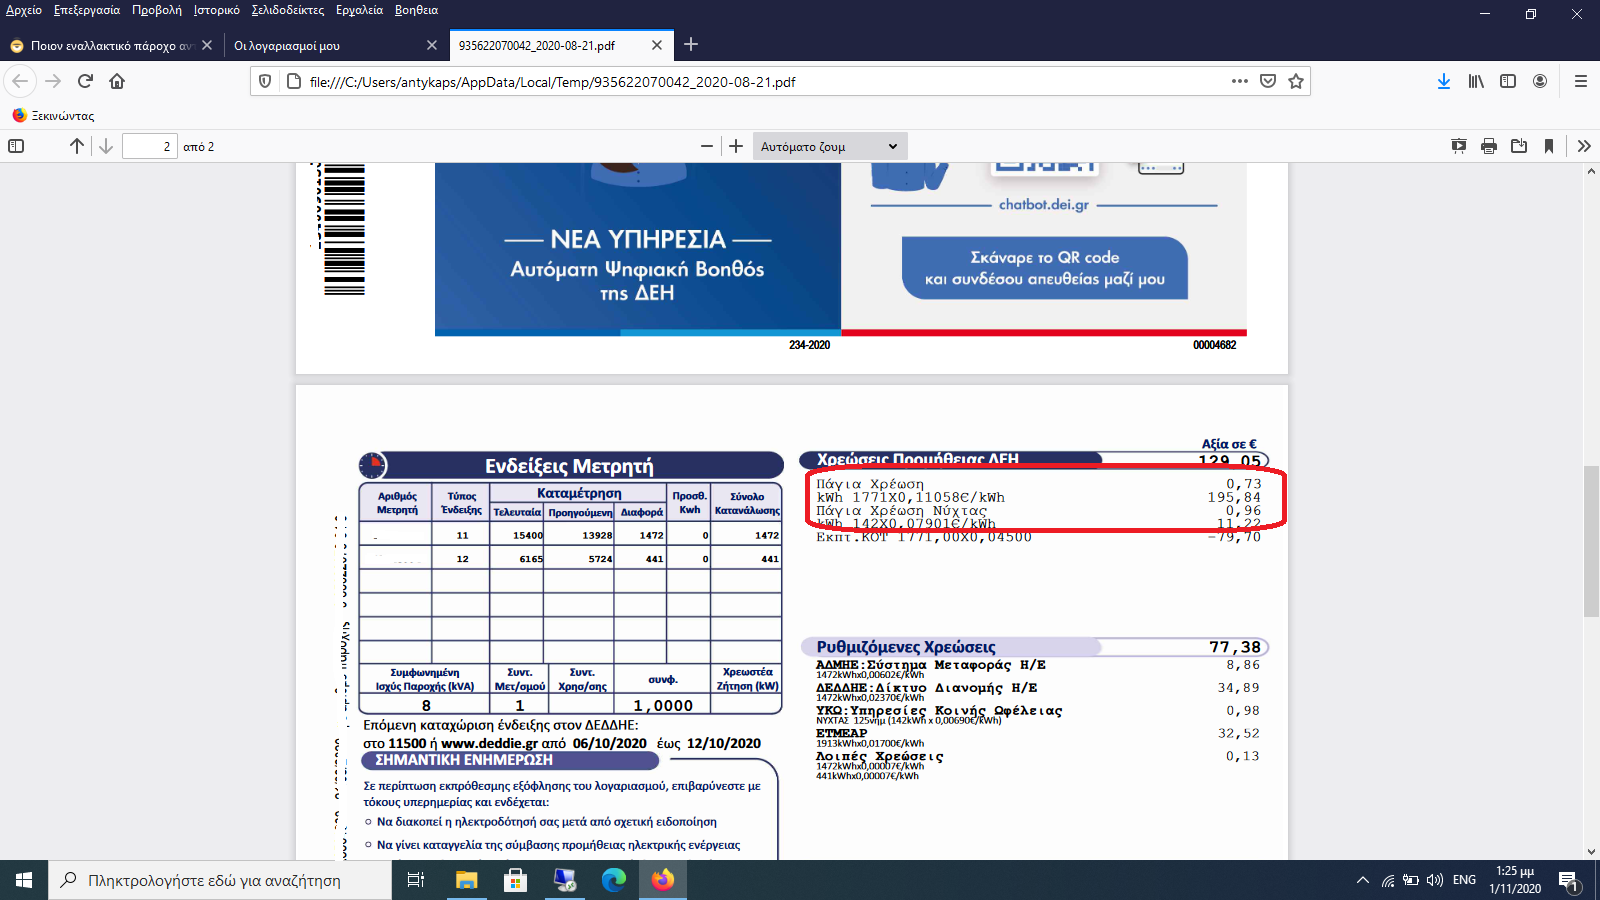Click the vertical scrollbar thumb
1600x900 pixels.
click(1591, 541)
